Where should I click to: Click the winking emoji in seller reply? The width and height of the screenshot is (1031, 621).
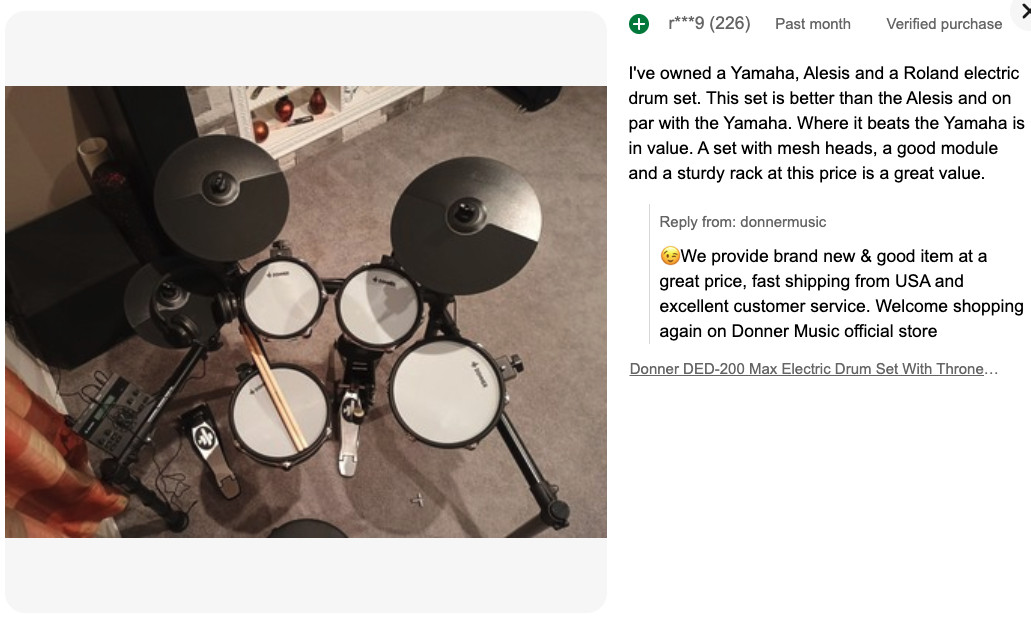(670, 256)
